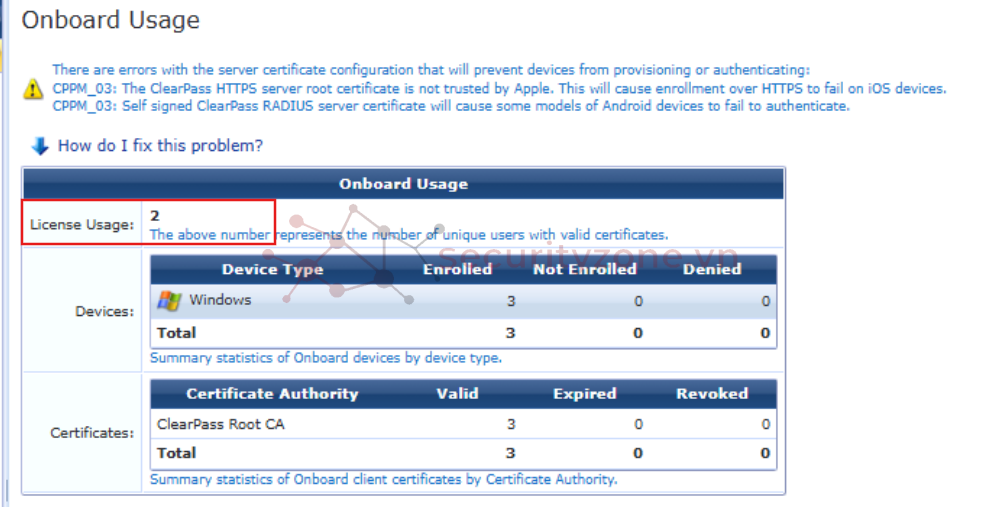This screenshot has height=507, width=1000.
Task: Select the Revoked column header
Action: click(711, 393)
